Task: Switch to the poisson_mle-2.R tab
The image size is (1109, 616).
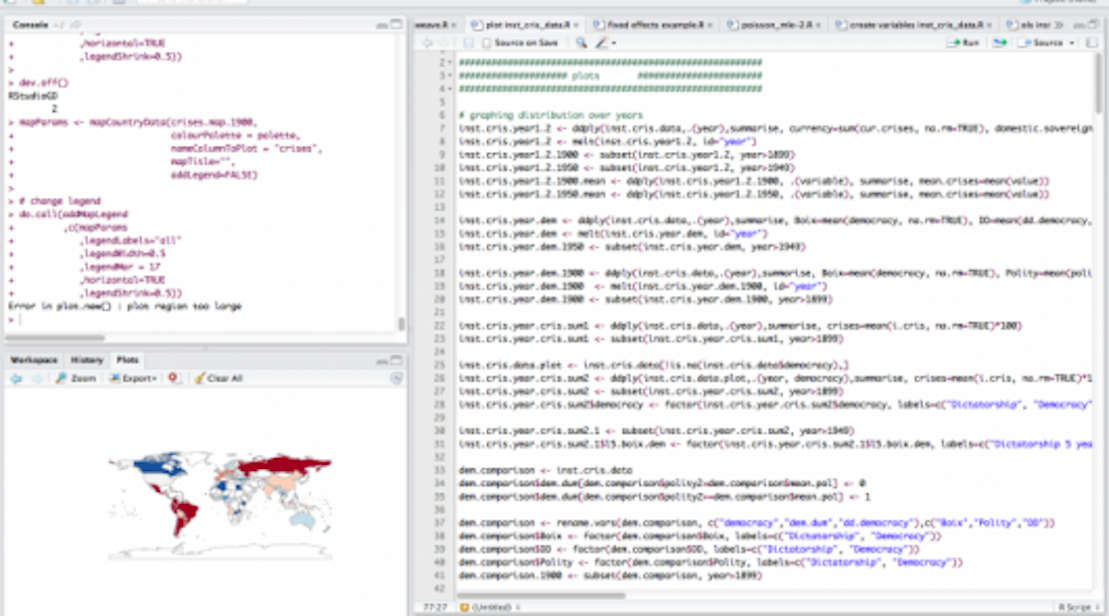Action: [x=776, y=25]
